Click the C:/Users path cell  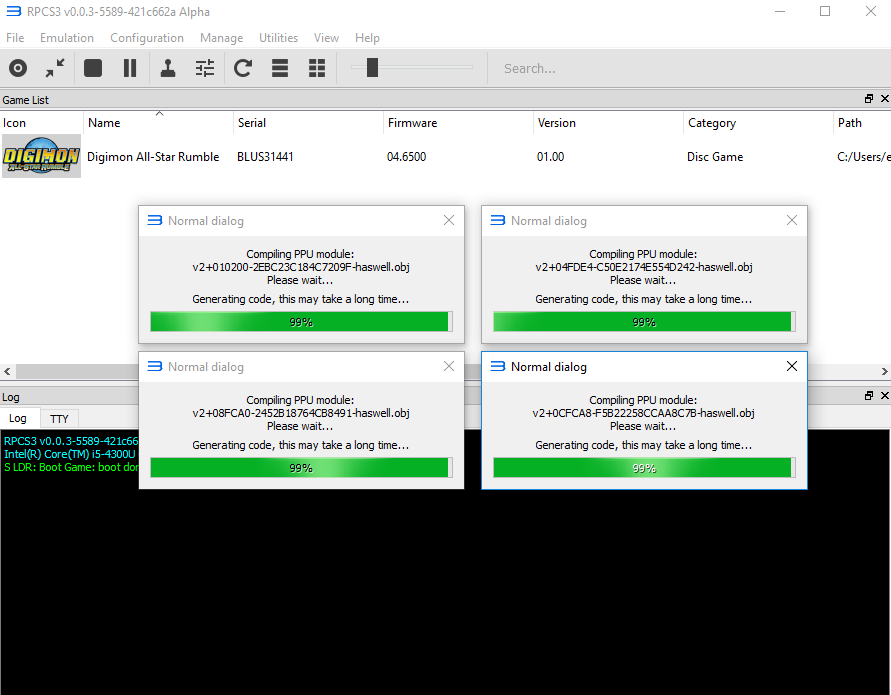click(864, 157)
